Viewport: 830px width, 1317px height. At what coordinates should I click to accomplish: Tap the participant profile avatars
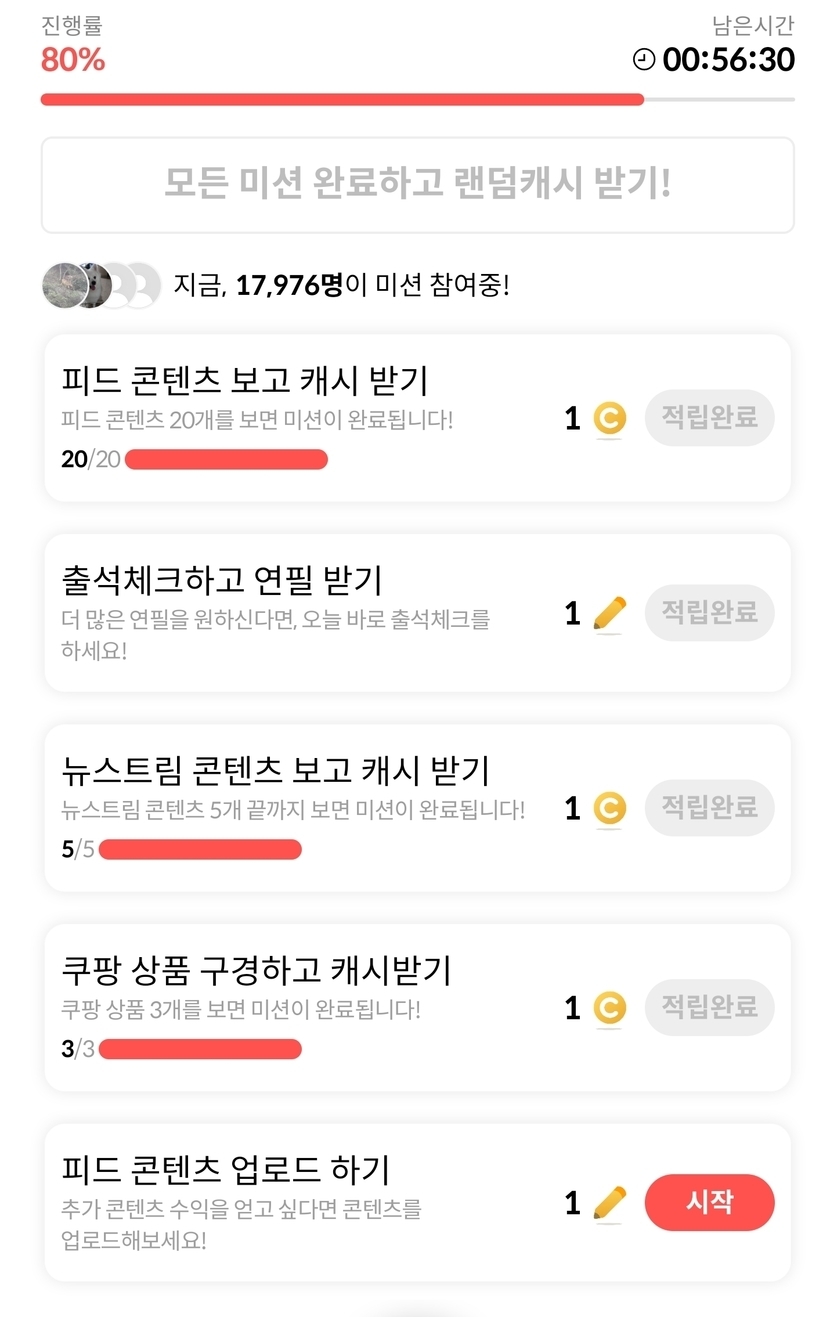(x=101, y=286)
